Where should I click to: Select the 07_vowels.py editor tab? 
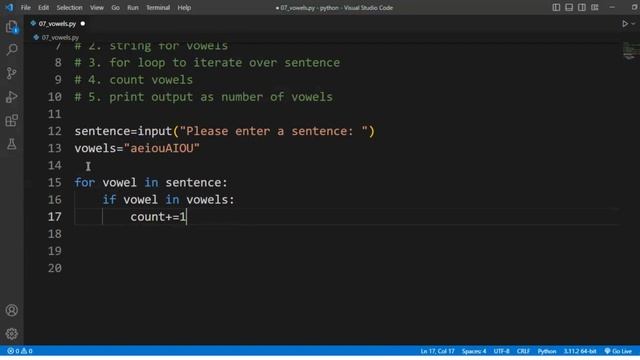tap(57, 24)
